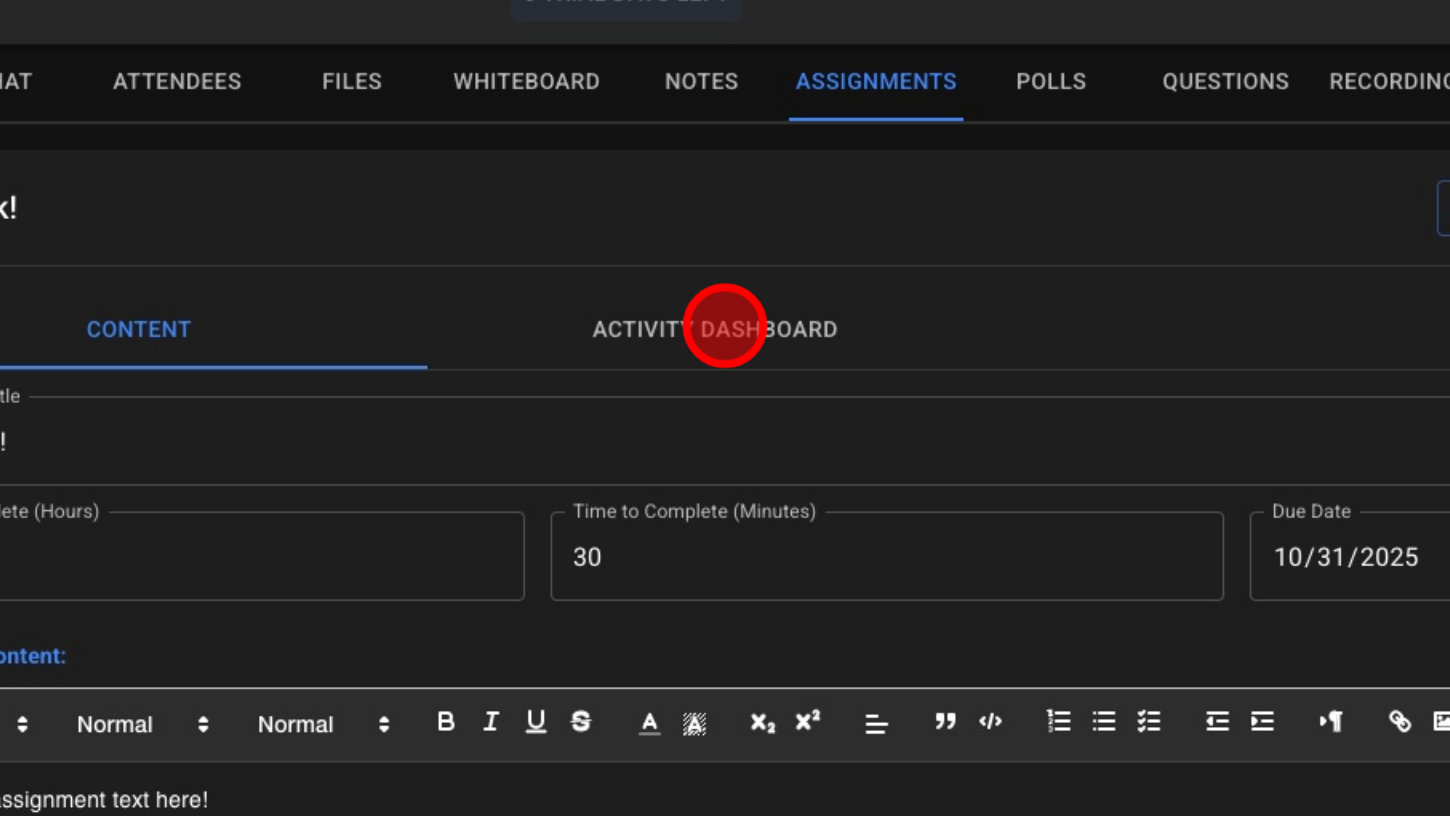Image resolution: width=1450 pixels, height=816 pixels.
Task: Open the text alignment dropdown
Action: pos(876,724)
